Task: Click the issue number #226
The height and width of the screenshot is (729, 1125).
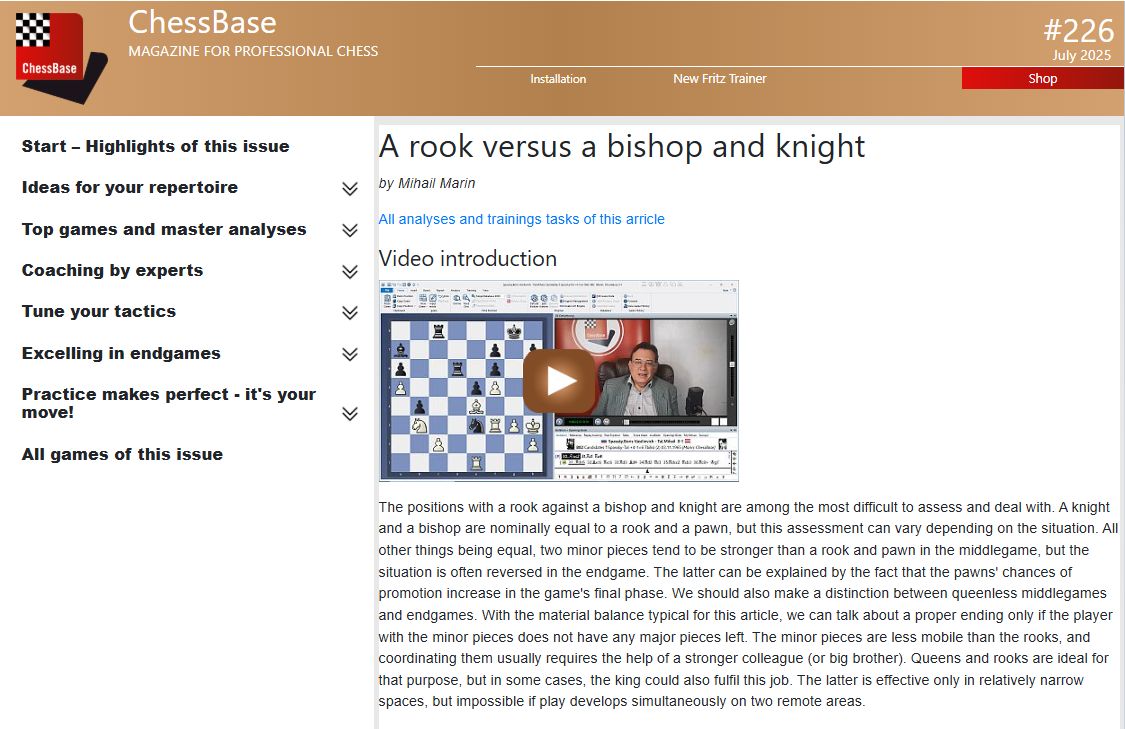Action: pyautogui.click(x=1078, y=30)
